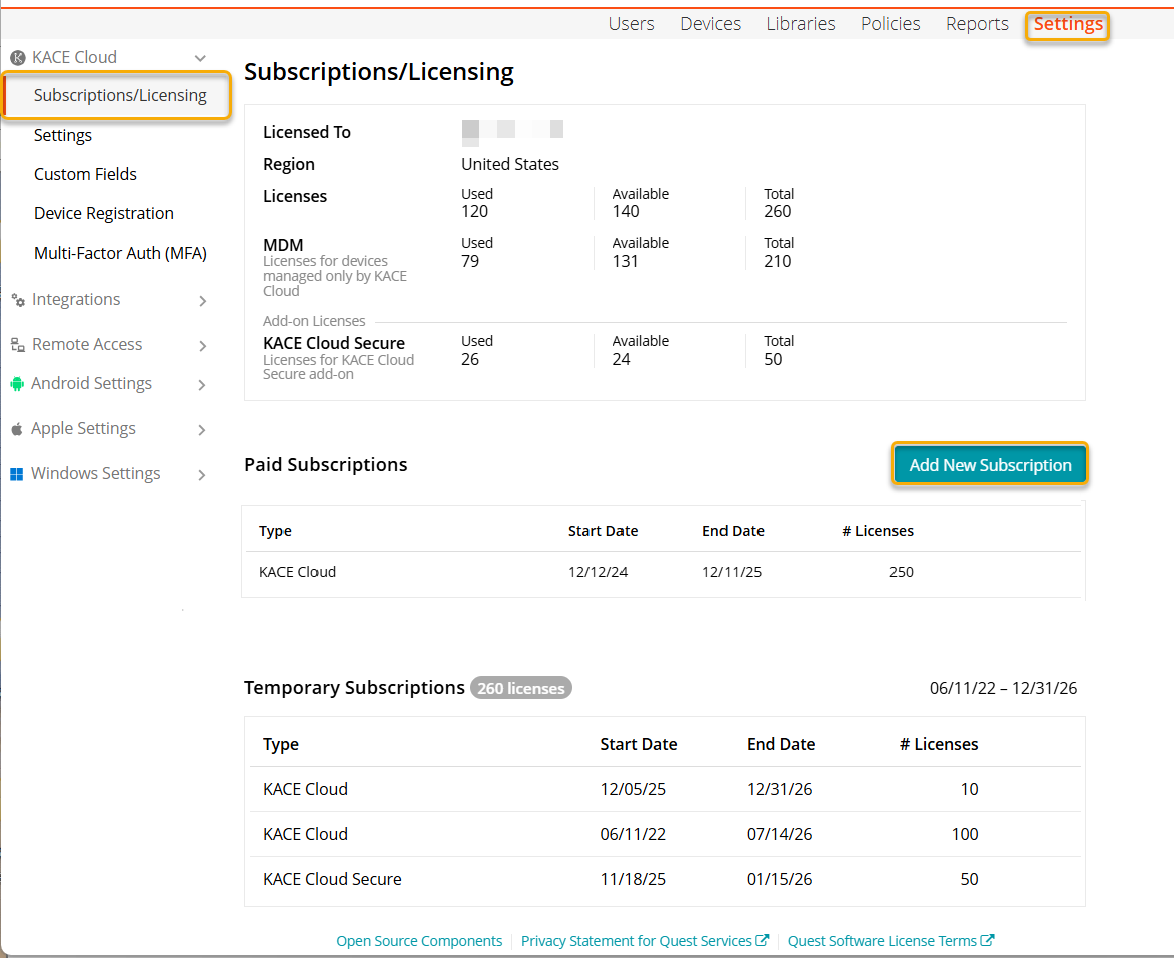The width and height of the screenshot is (1174, 958).
Task: Expand the Integrations section arrow
Action: point(202,301)
